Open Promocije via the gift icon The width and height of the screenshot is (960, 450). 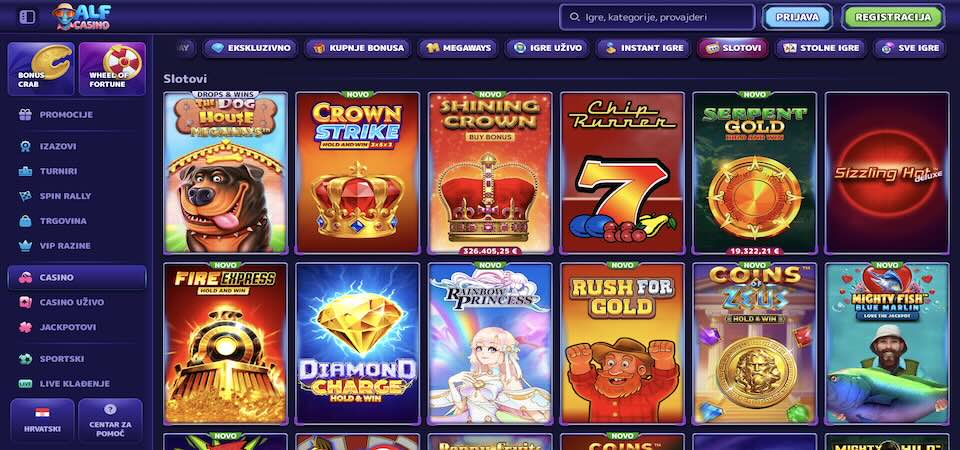point(25,114)
